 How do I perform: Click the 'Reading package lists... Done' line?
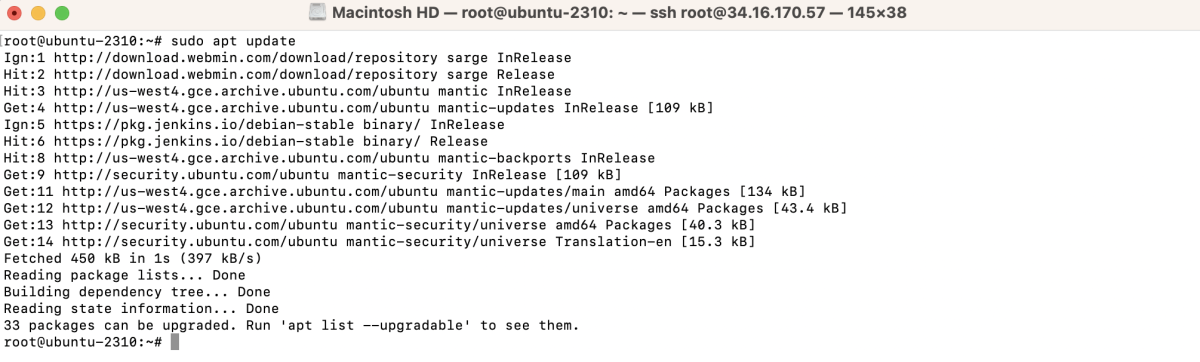pyautogui.click(x=124, y=275)
